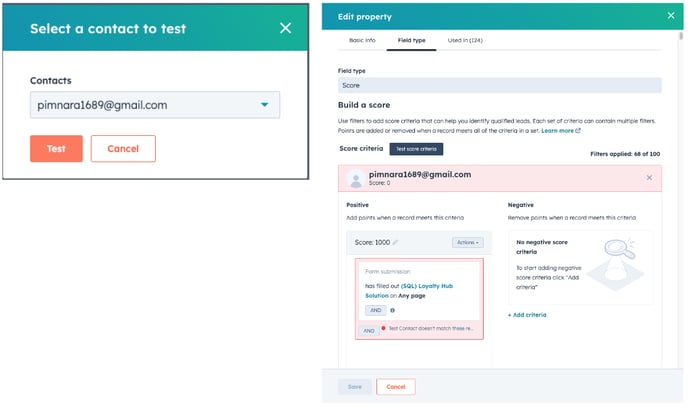Switch to the Basic info tab
This screenshot has width=688, height=409.
point(362,40)
